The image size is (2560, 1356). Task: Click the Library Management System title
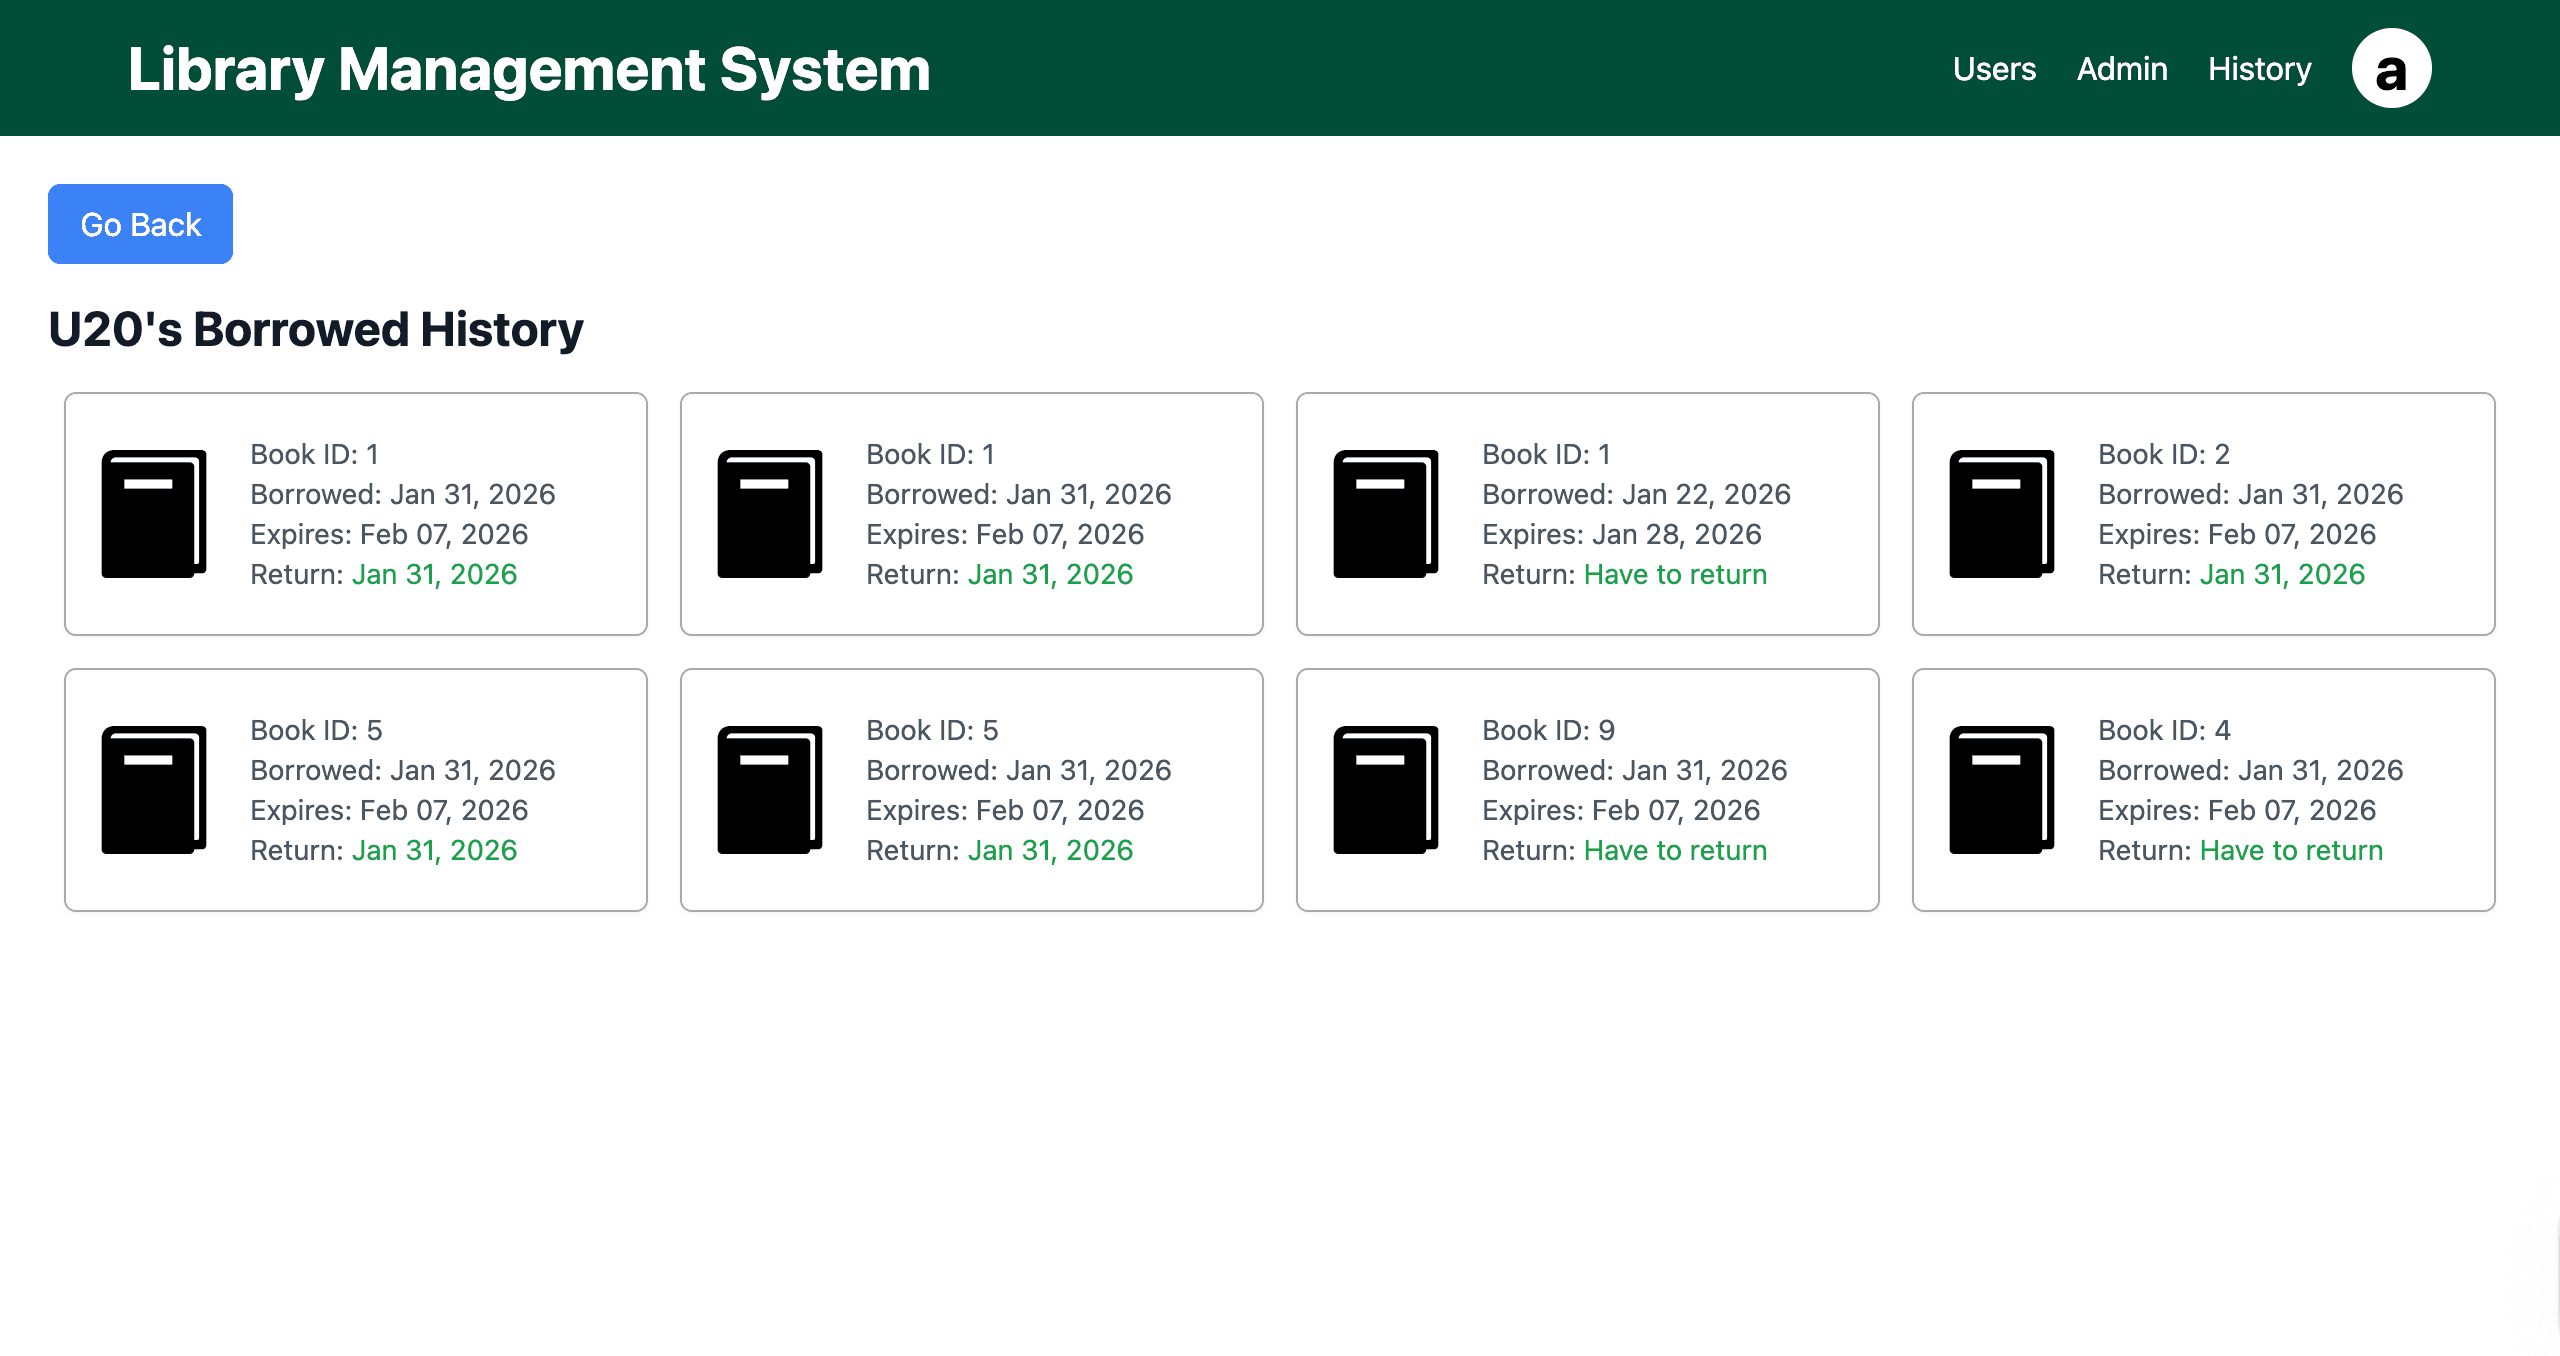coord(529,69)
